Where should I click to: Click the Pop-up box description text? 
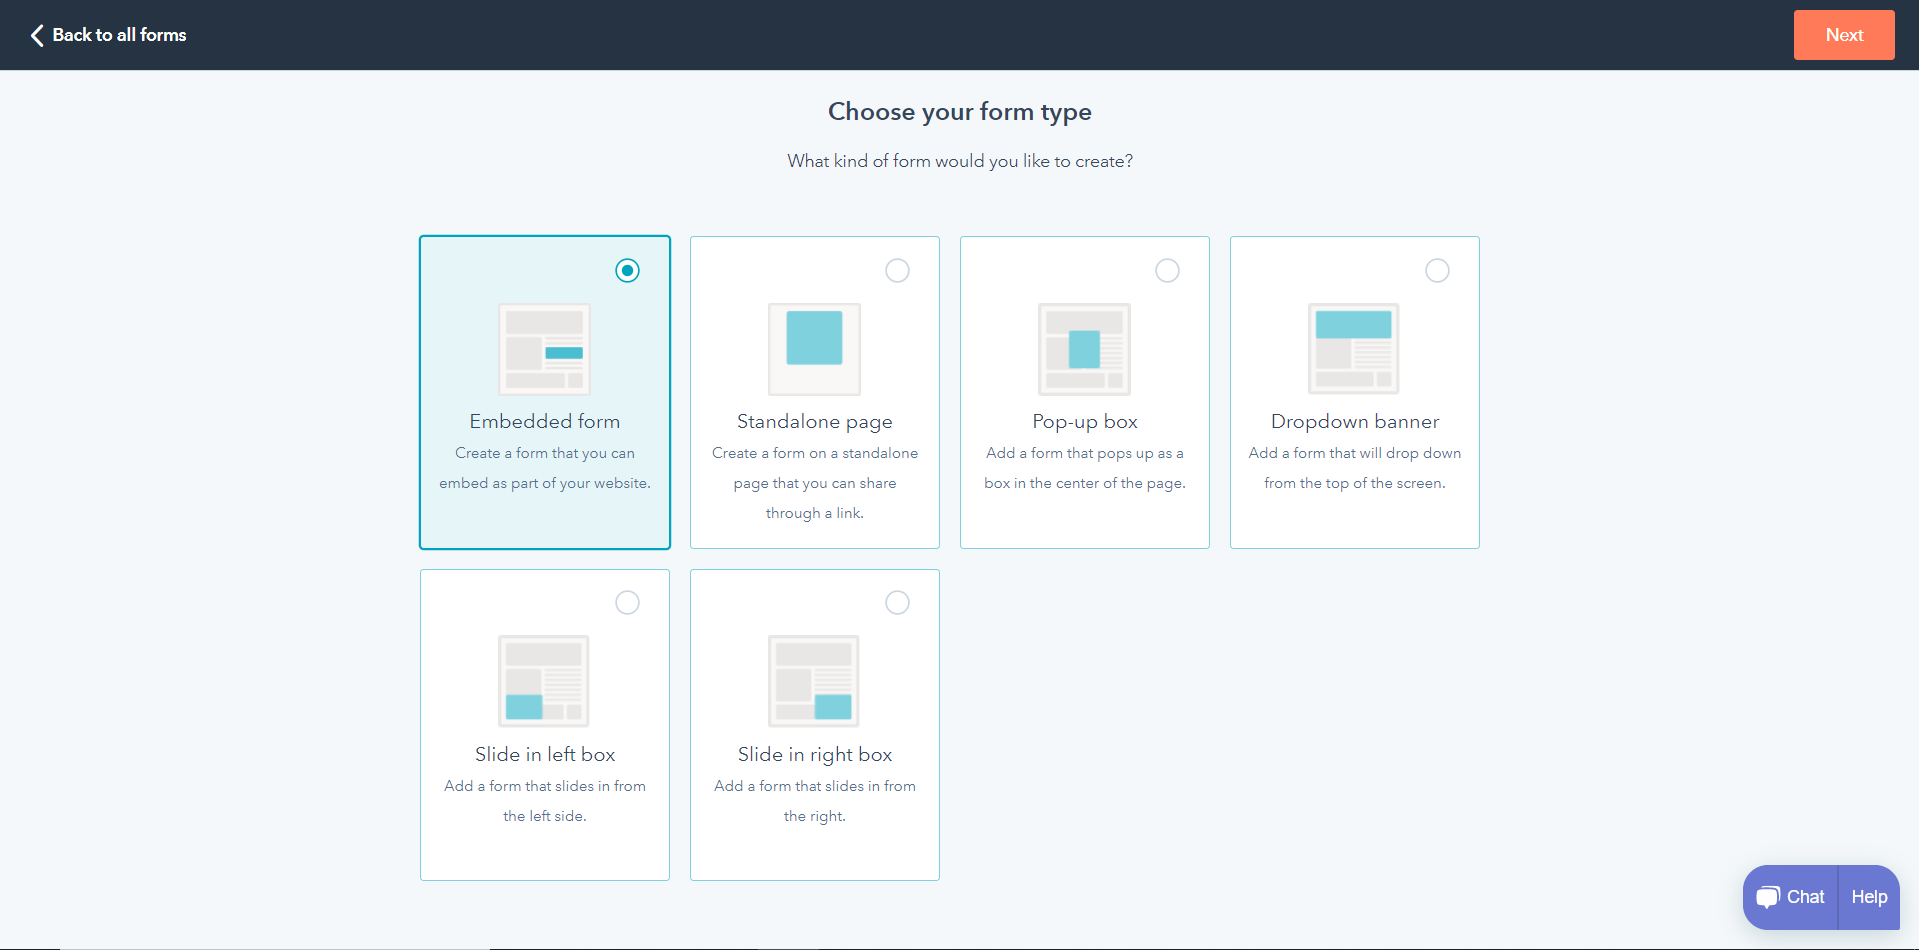coord(1084,468)
